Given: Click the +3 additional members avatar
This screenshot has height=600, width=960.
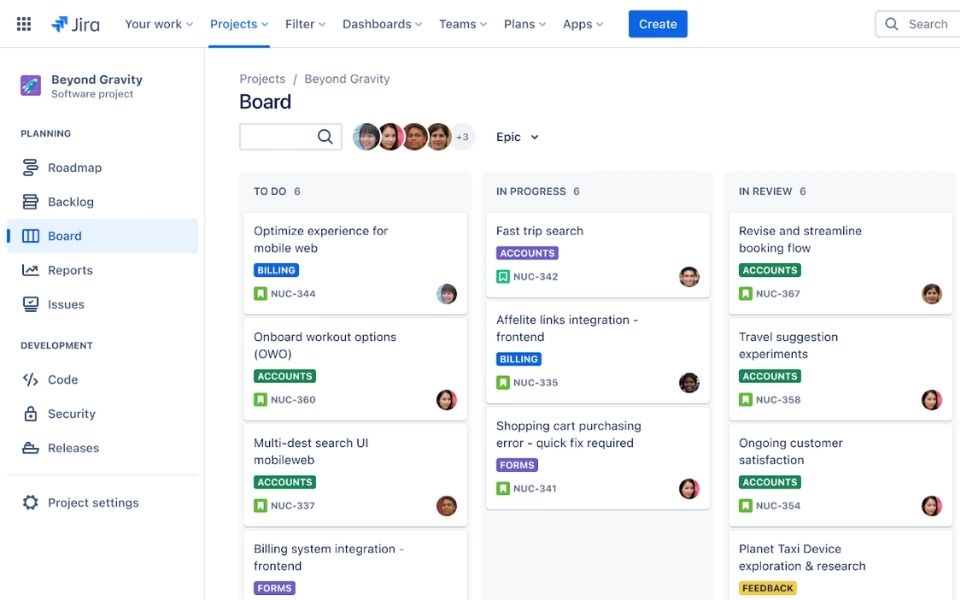Looking at the screenshot, I should (x=462, y=137).
